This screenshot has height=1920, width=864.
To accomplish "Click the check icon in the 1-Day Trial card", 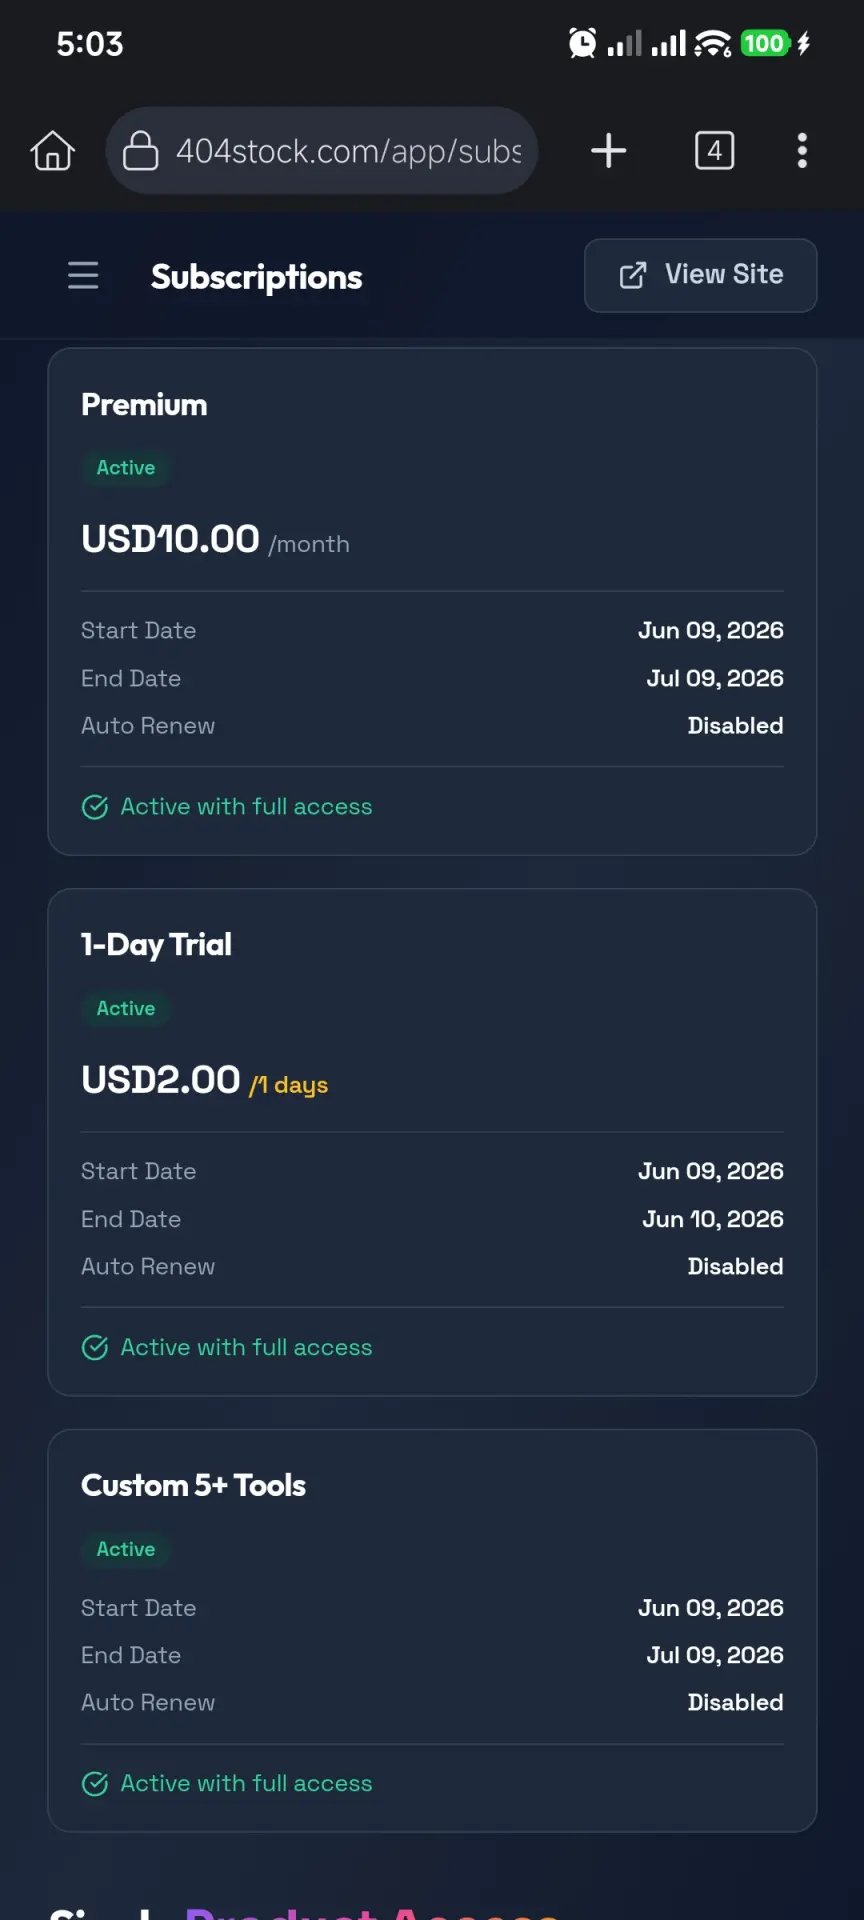I will click(x=95, y=1348).
